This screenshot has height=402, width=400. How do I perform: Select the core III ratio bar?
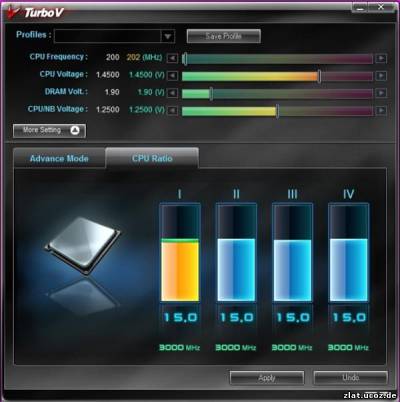pyautogui.click(x=292, y=270)
